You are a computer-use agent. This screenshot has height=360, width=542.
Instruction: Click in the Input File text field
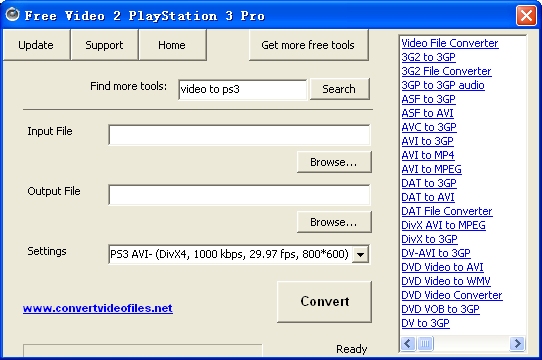click(239, 135)
